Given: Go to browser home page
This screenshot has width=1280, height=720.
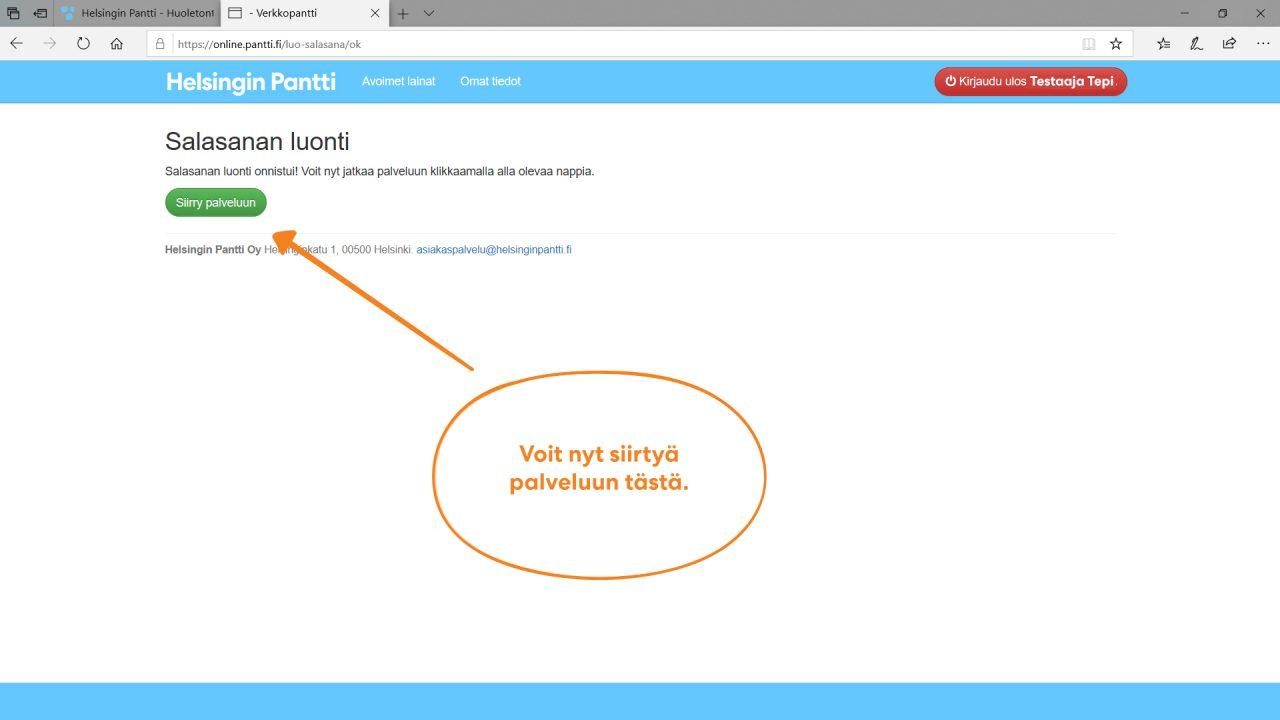Looking at the screenshot, I should pyautogui.click(x=116, y=44).
